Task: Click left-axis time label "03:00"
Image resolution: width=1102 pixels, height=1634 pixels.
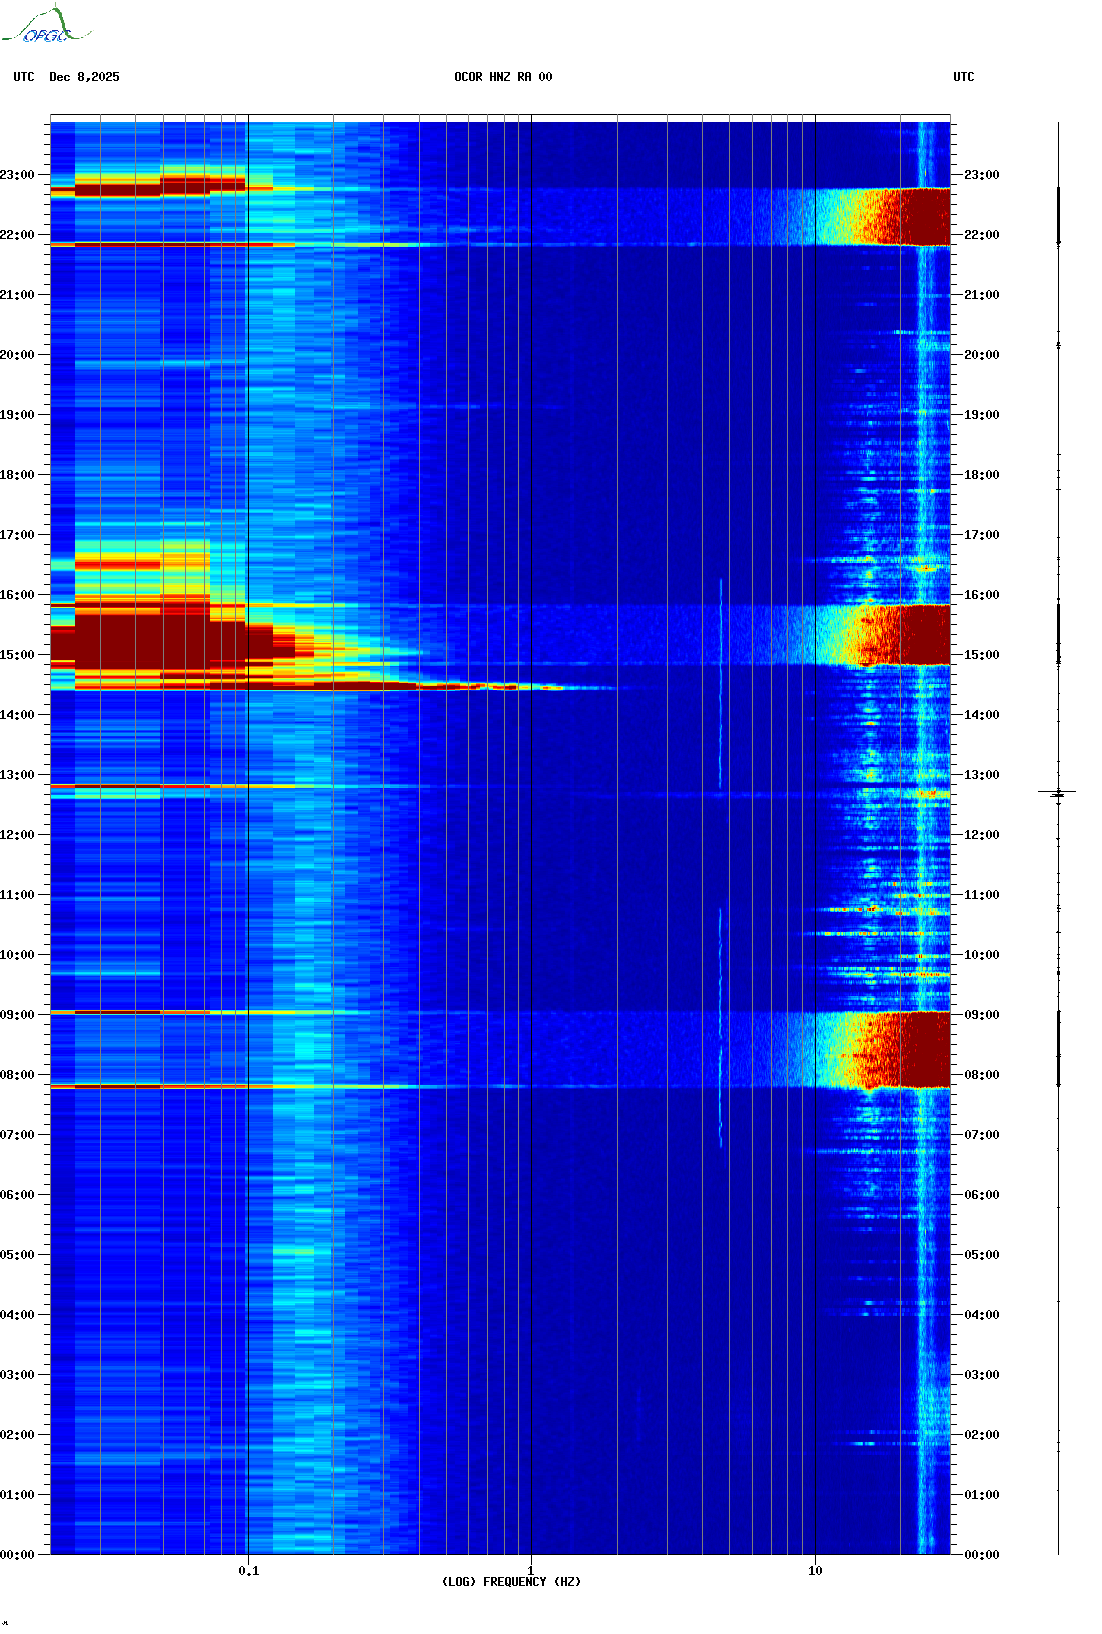Action: tap(17, 1375)
